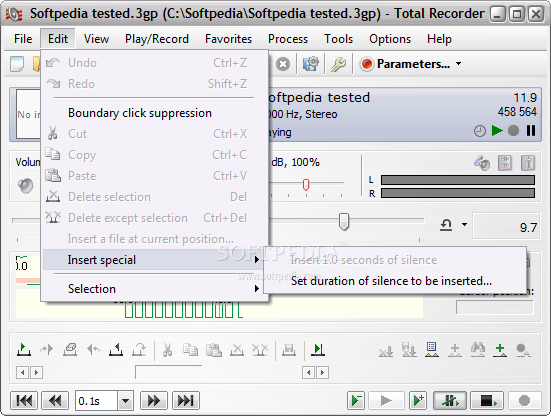The height and width of the screenshot is (416, 551).
Task: Click the save selection disk icon
Action: [289, 350]
